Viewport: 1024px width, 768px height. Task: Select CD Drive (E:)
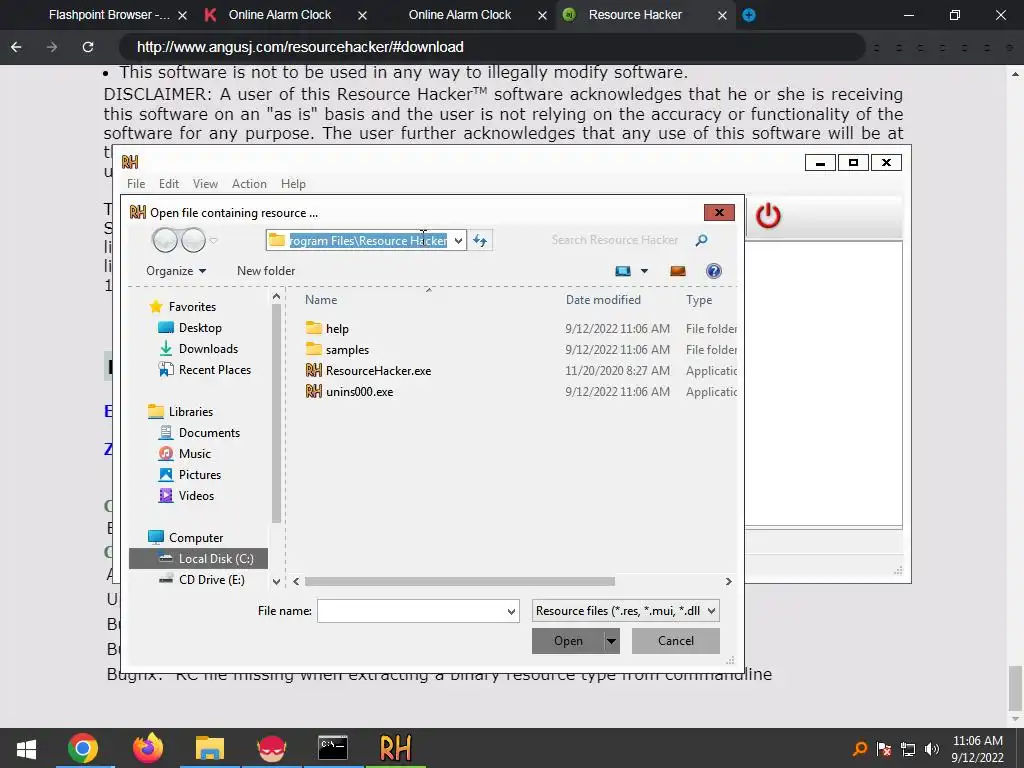[212, 579]
